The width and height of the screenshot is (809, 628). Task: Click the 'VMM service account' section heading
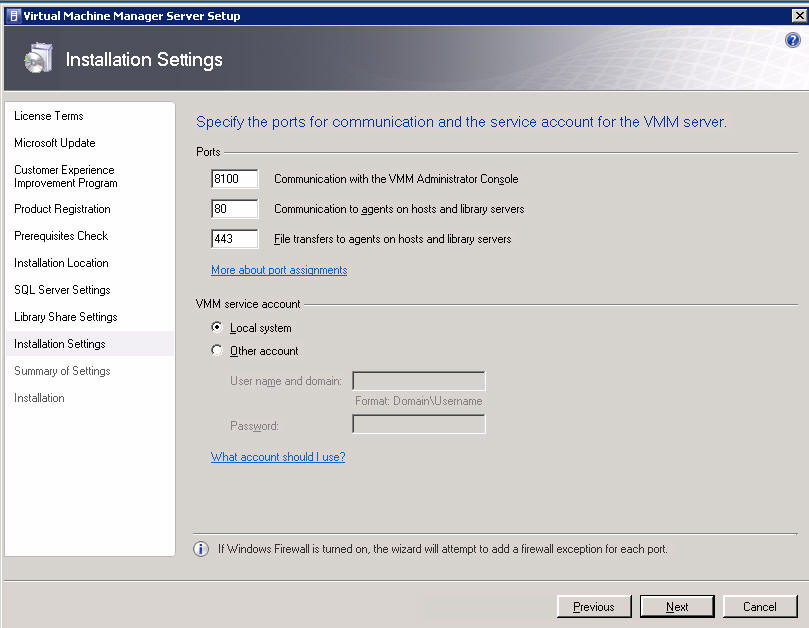(x=248, y=304)
